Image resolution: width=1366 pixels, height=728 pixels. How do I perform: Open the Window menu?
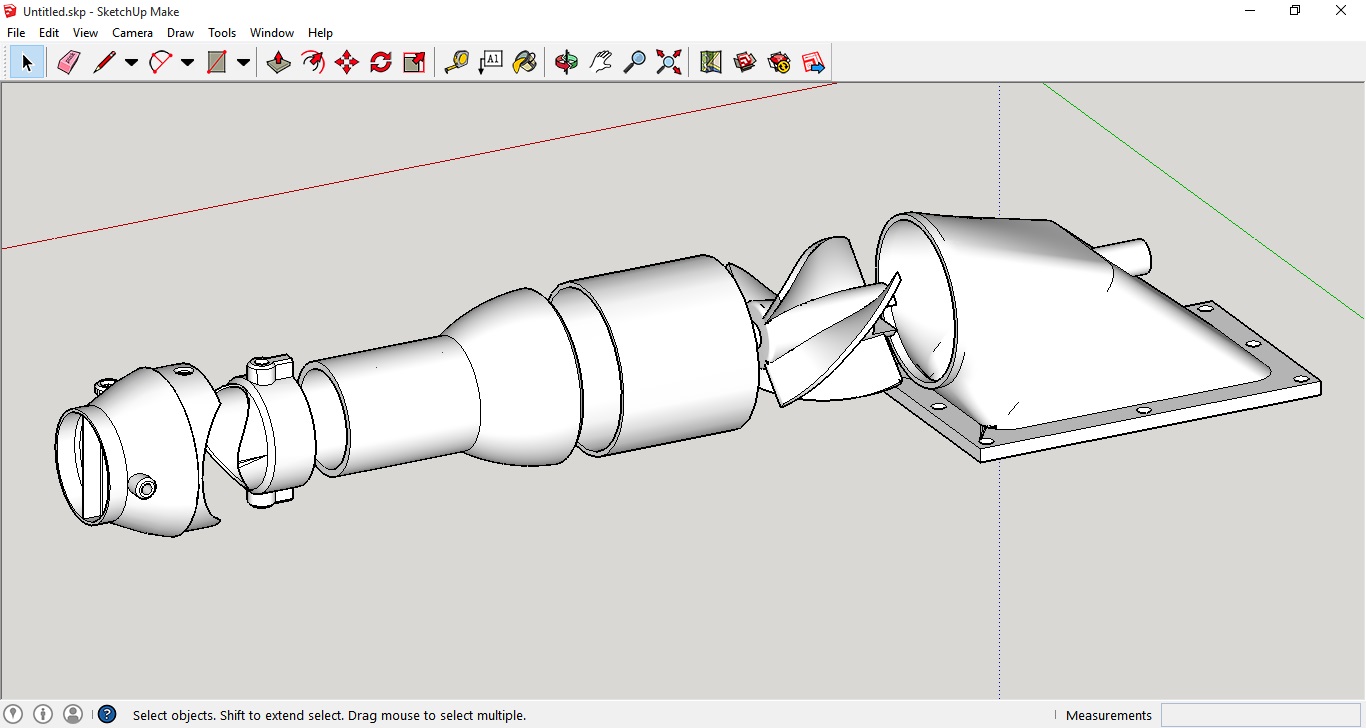[272, 33]
